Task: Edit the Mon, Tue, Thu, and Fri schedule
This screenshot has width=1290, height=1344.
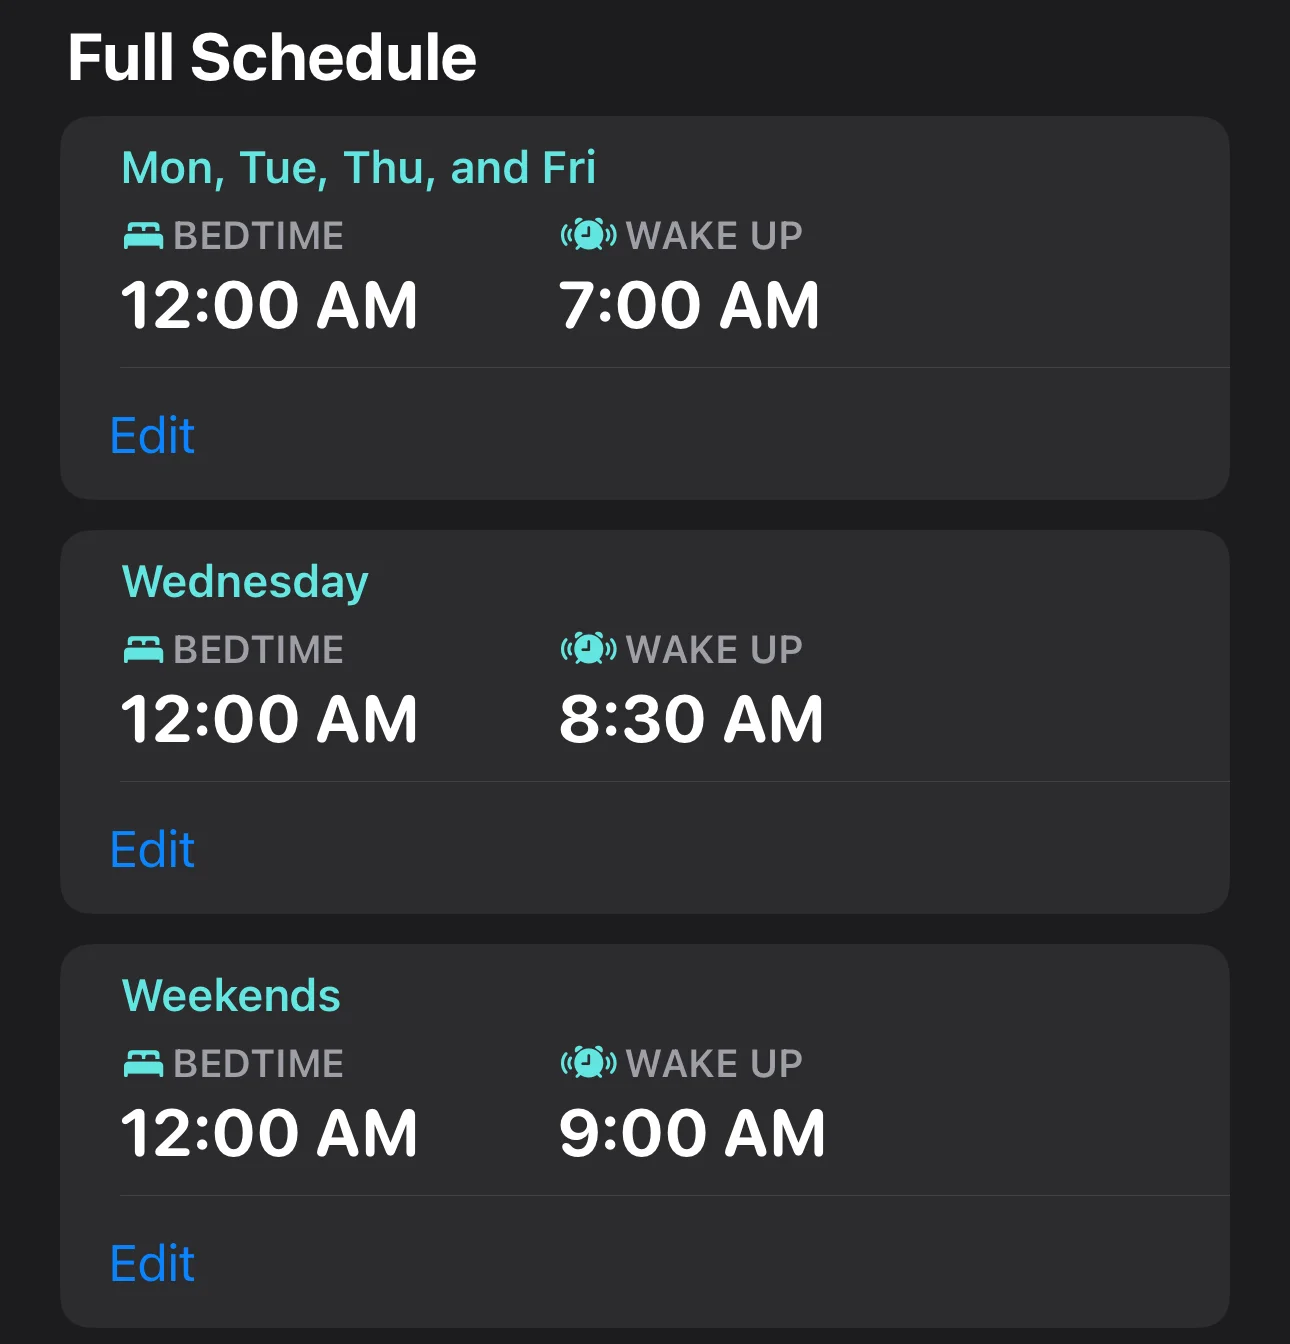Action: pyautogui.click(x=152, y=436)
